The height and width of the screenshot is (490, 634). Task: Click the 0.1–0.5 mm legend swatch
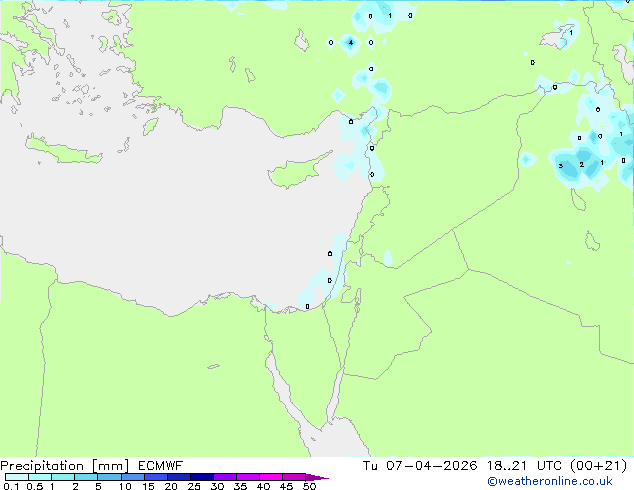click(17, 477)
